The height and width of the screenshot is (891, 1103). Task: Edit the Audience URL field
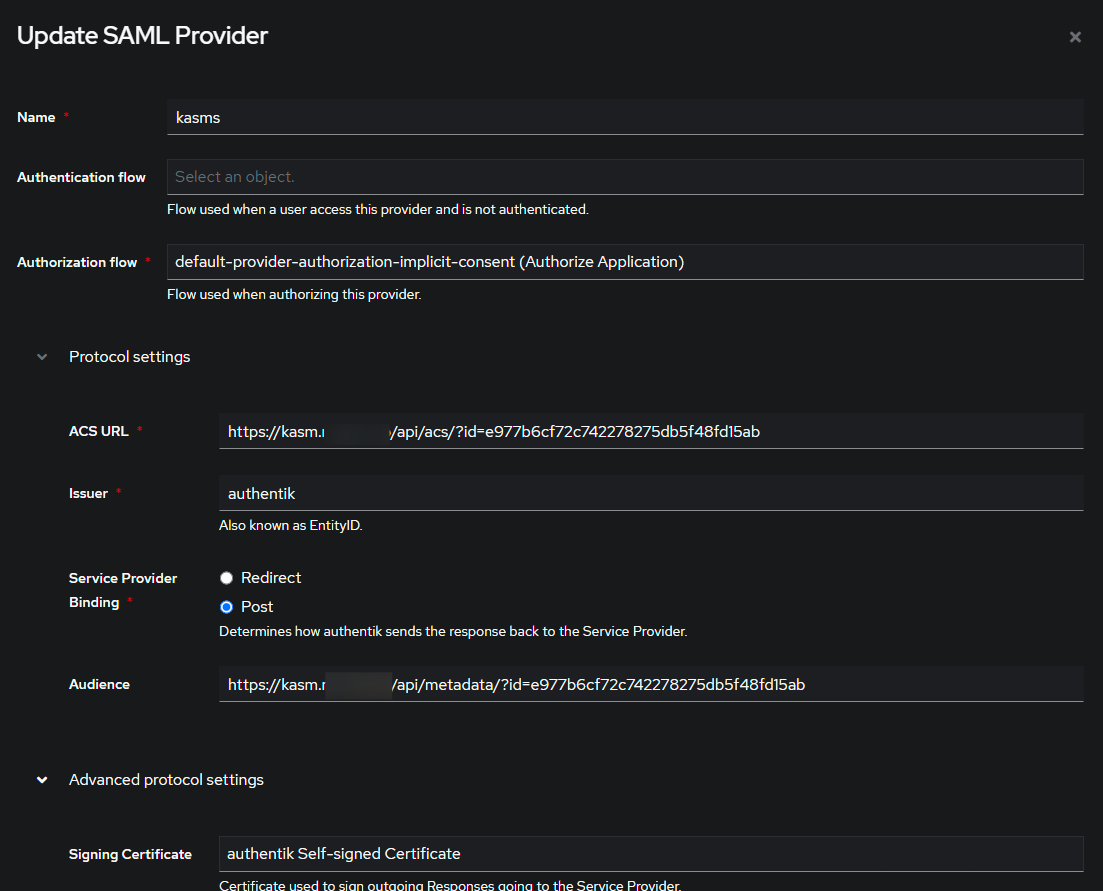651,684
